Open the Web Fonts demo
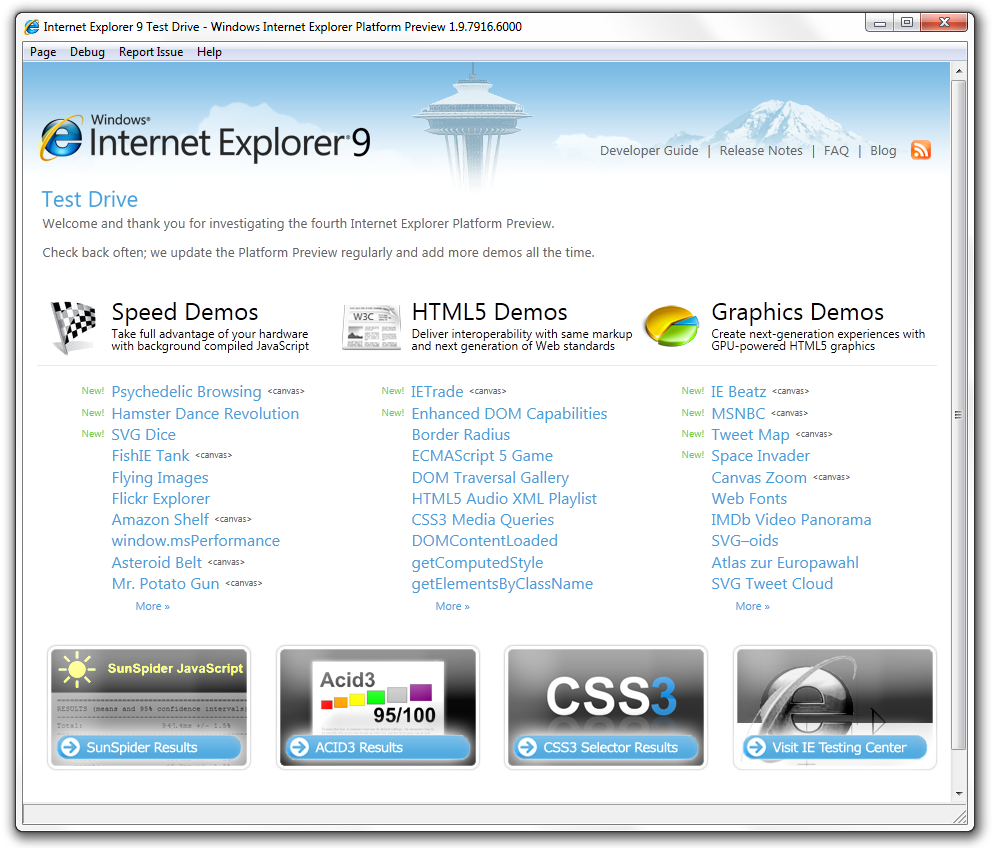Image resolution: width=992 pixels, height=848 pixels. [x=749, y=499]
